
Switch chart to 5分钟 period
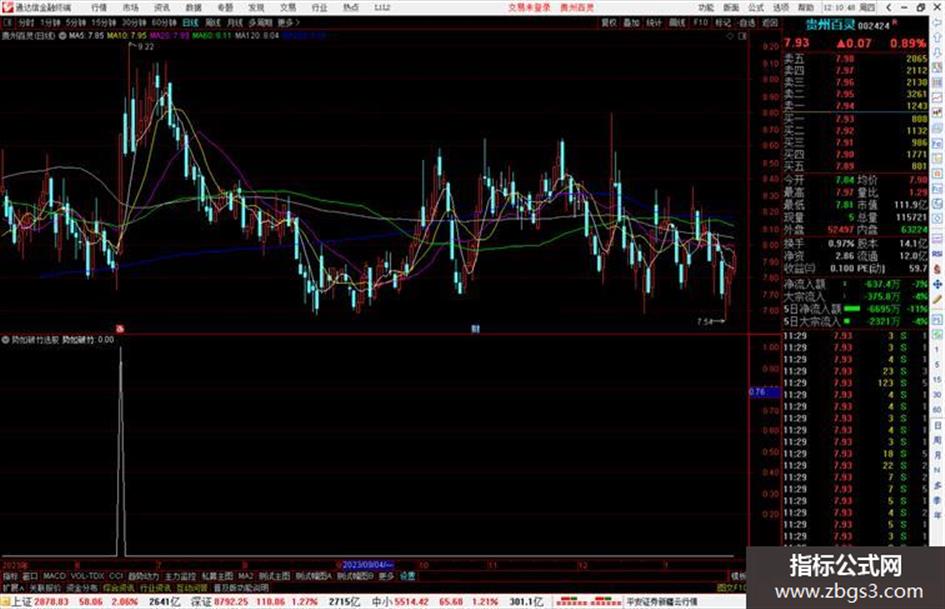pyautogui.click(x=75, y=22)
